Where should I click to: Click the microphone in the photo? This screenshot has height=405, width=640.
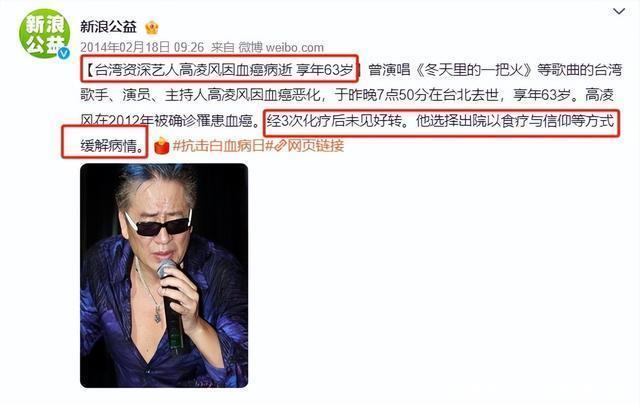pyautogui.click(x=172, y=305)
